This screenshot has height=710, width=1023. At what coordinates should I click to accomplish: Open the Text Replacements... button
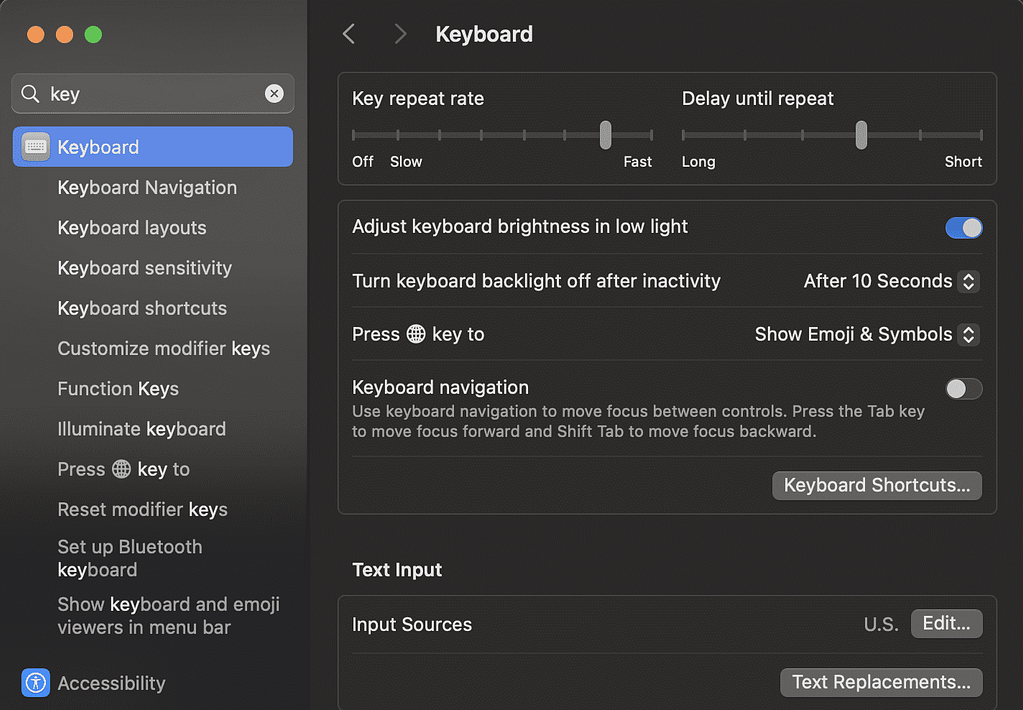click(x=880, y=682)
